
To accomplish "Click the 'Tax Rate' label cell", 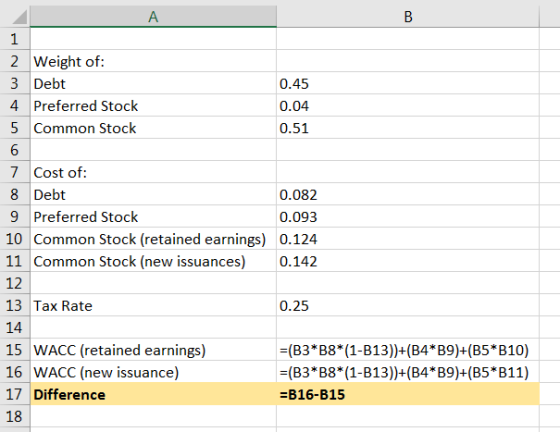I will tap(153, 305).
